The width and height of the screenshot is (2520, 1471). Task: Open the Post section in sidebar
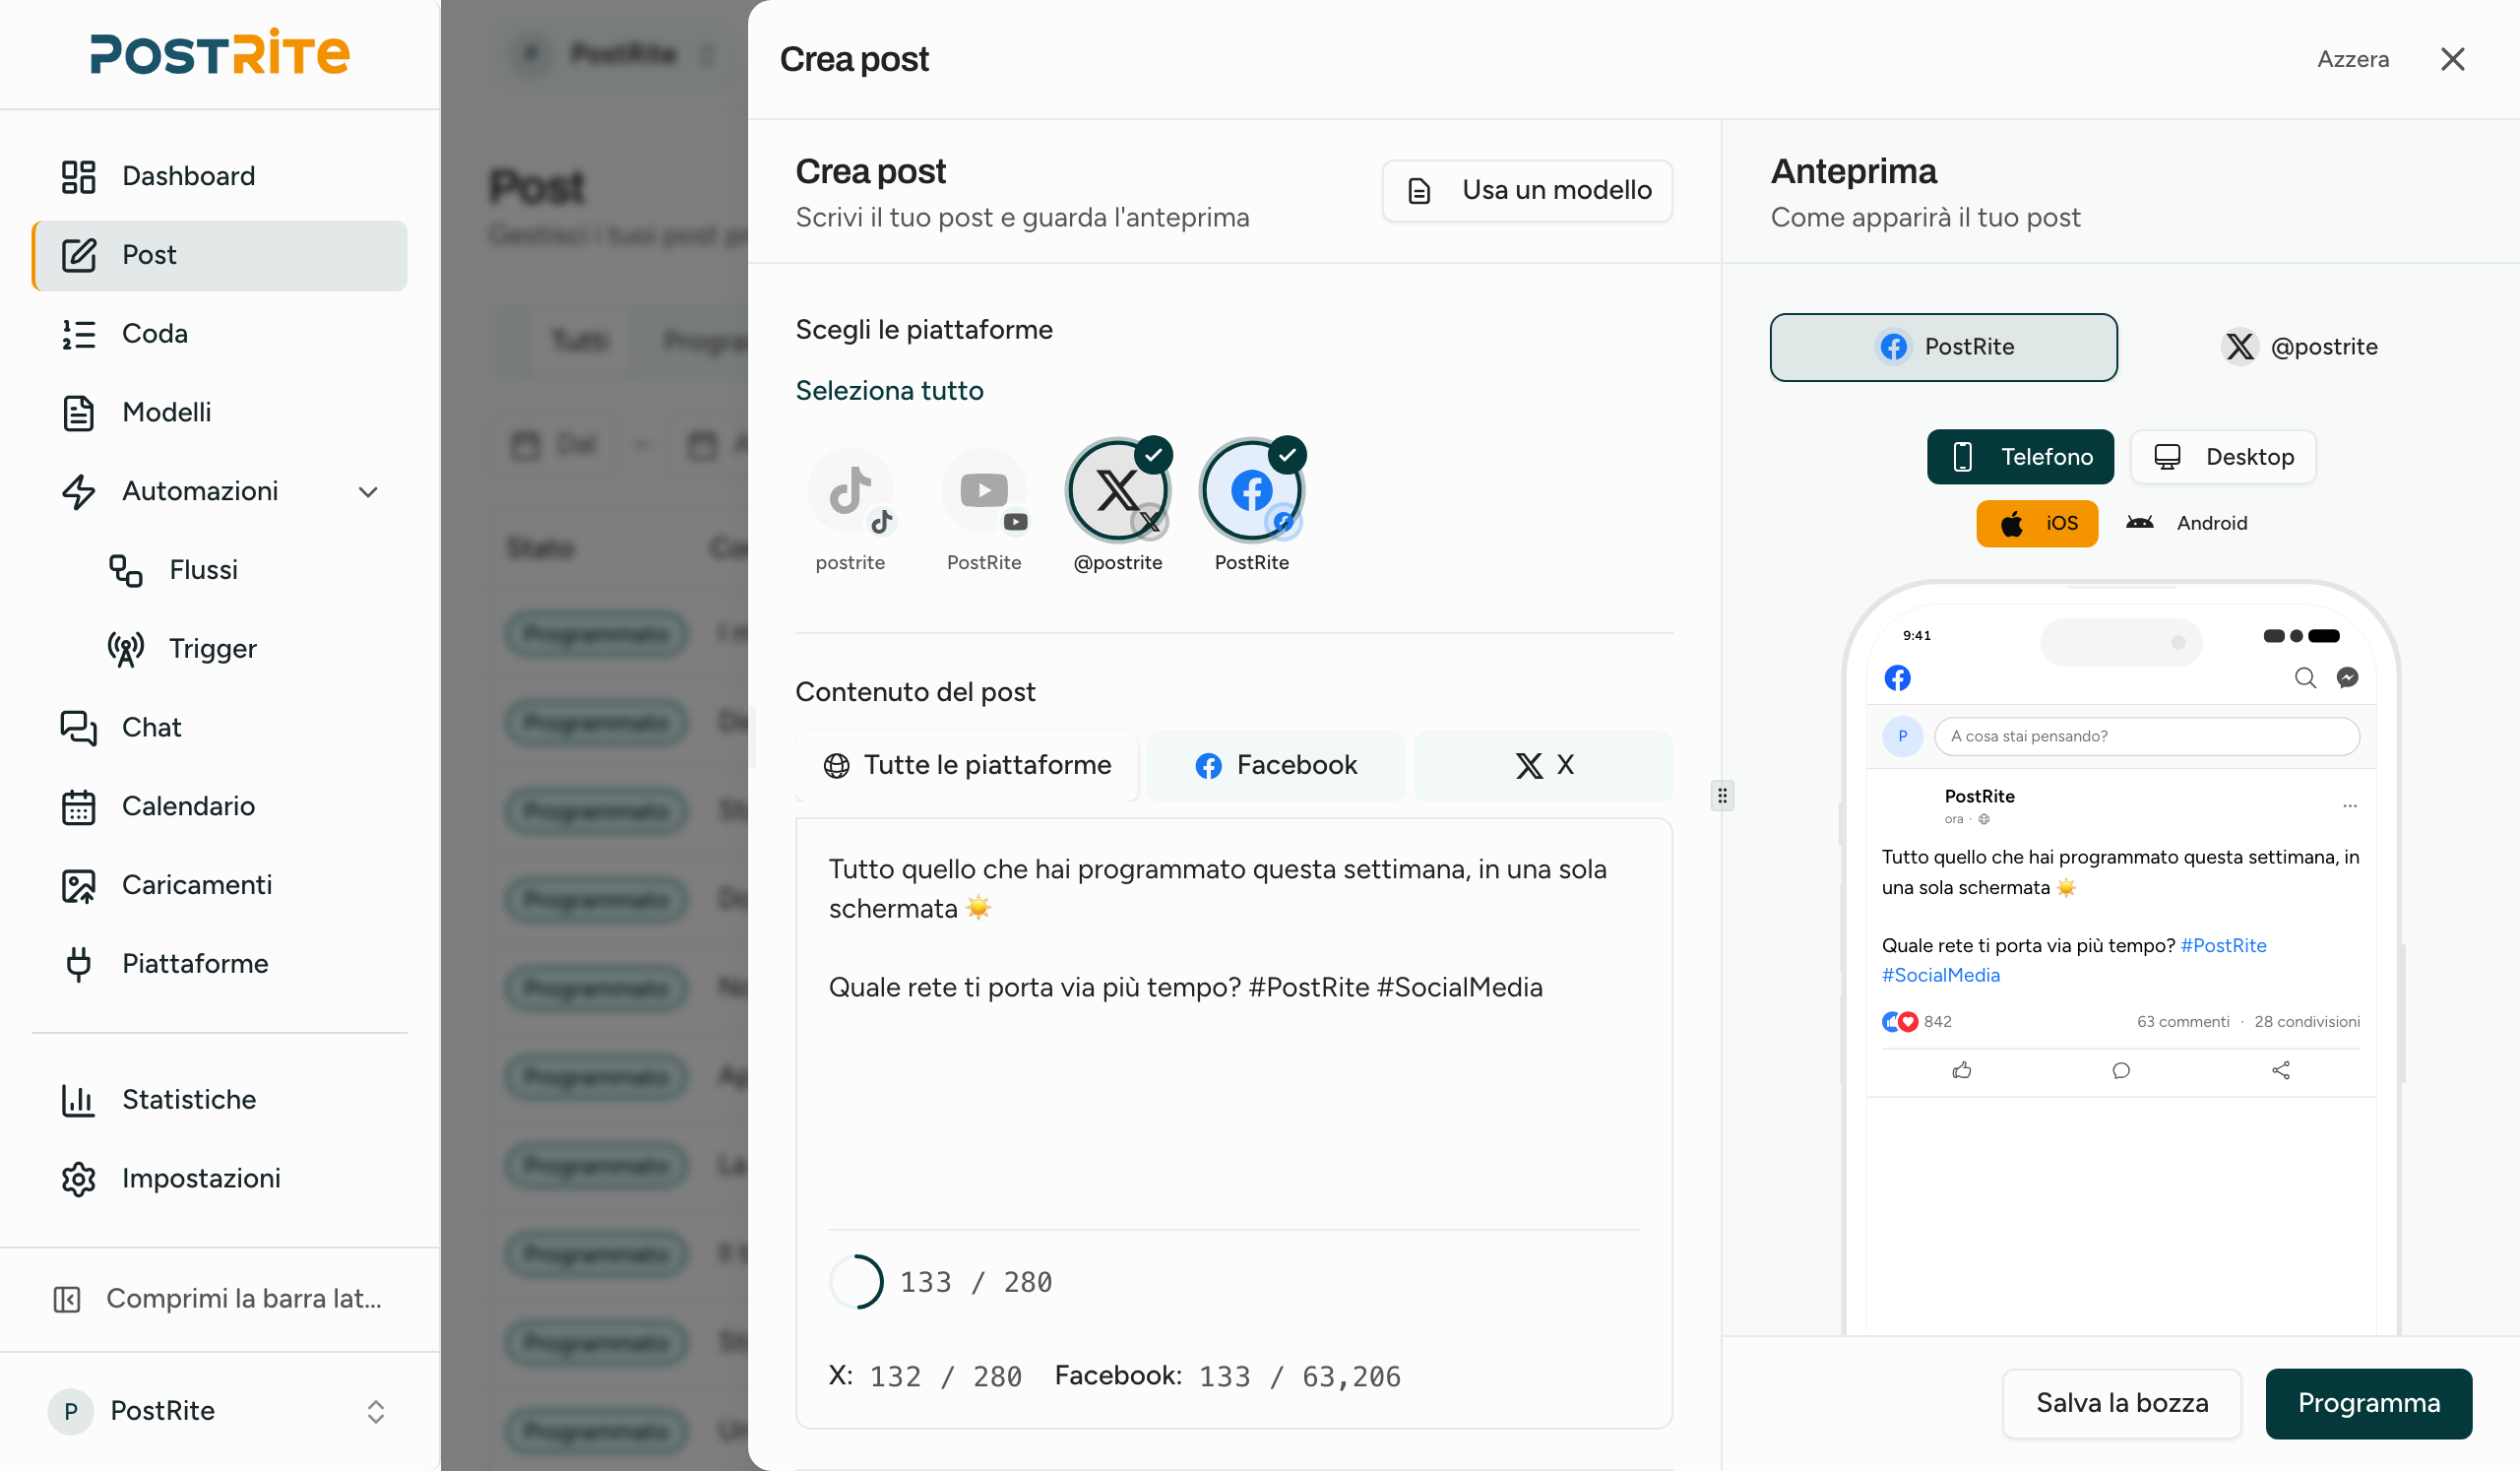(219, 255)
